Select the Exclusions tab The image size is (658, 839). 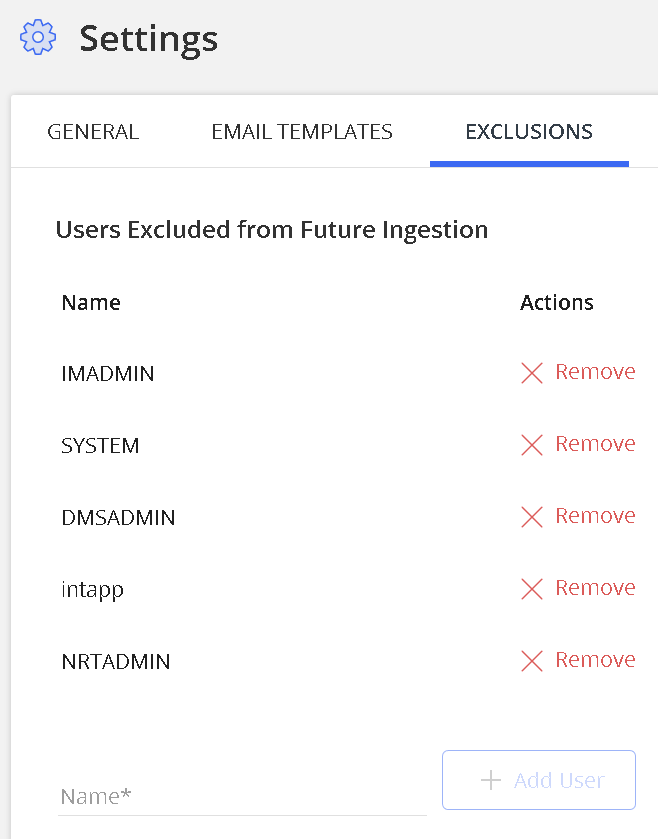529,132
